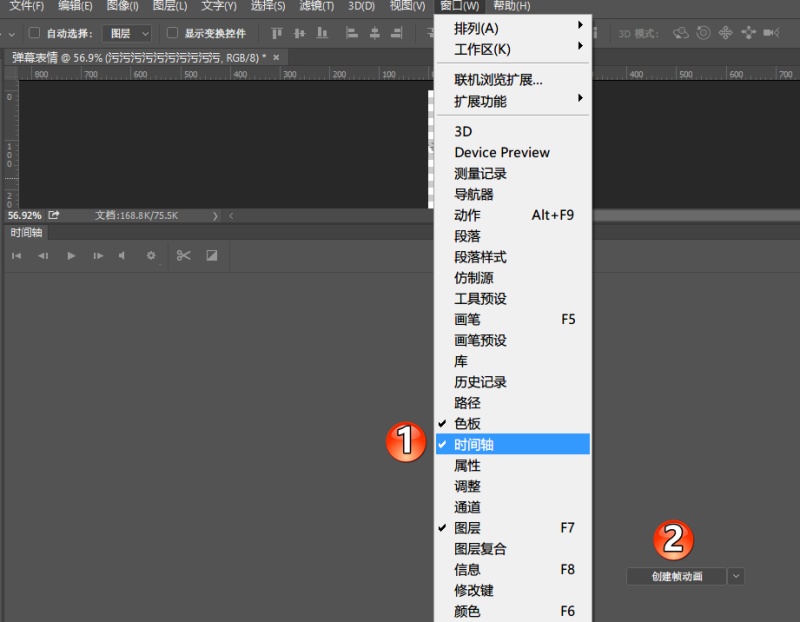Image resolution: width=800 pixels, height=622 pixels.
Task: Select the next frame icon in Timeline
Action: pyautogui.click(x=97, y=255)
